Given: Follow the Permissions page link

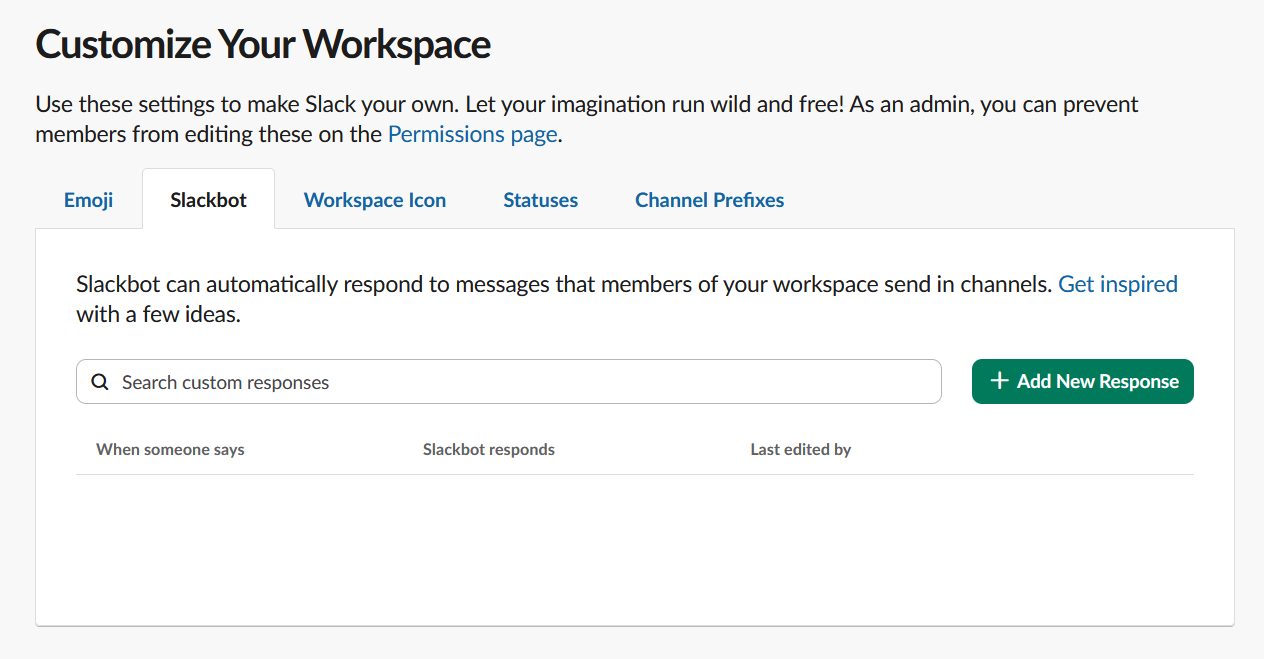Looking at the screenshot, I should [x=472, y=134].
